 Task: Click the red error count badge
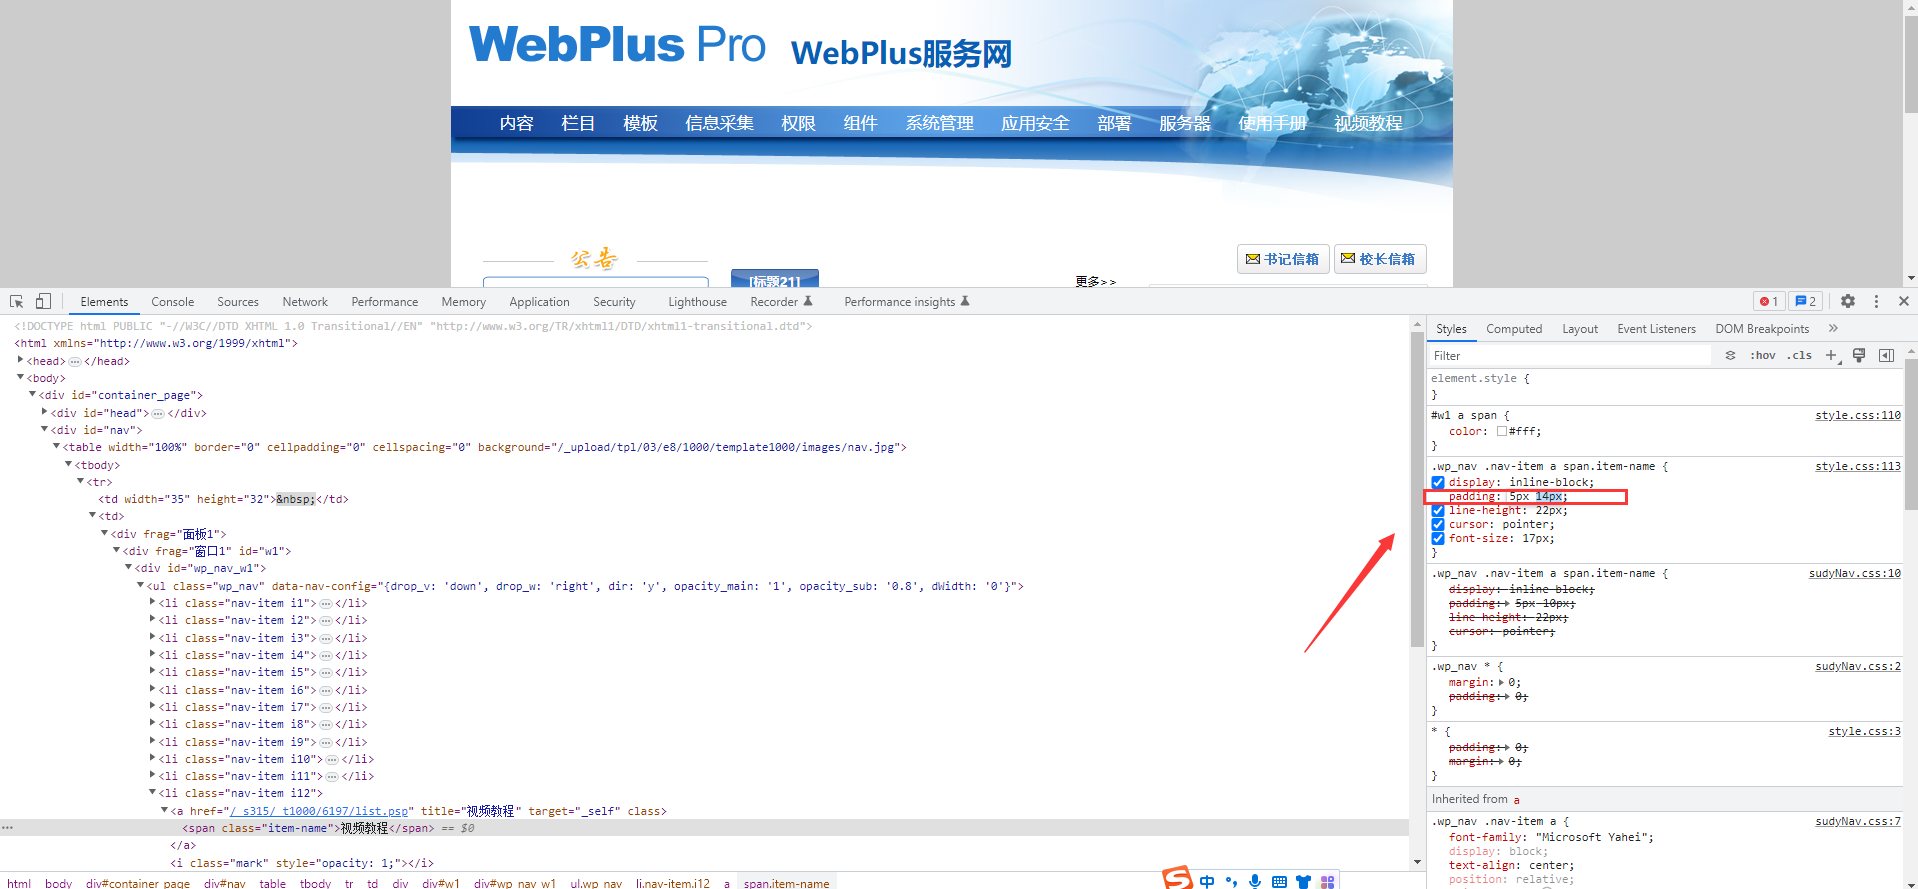coord(1769,301)
